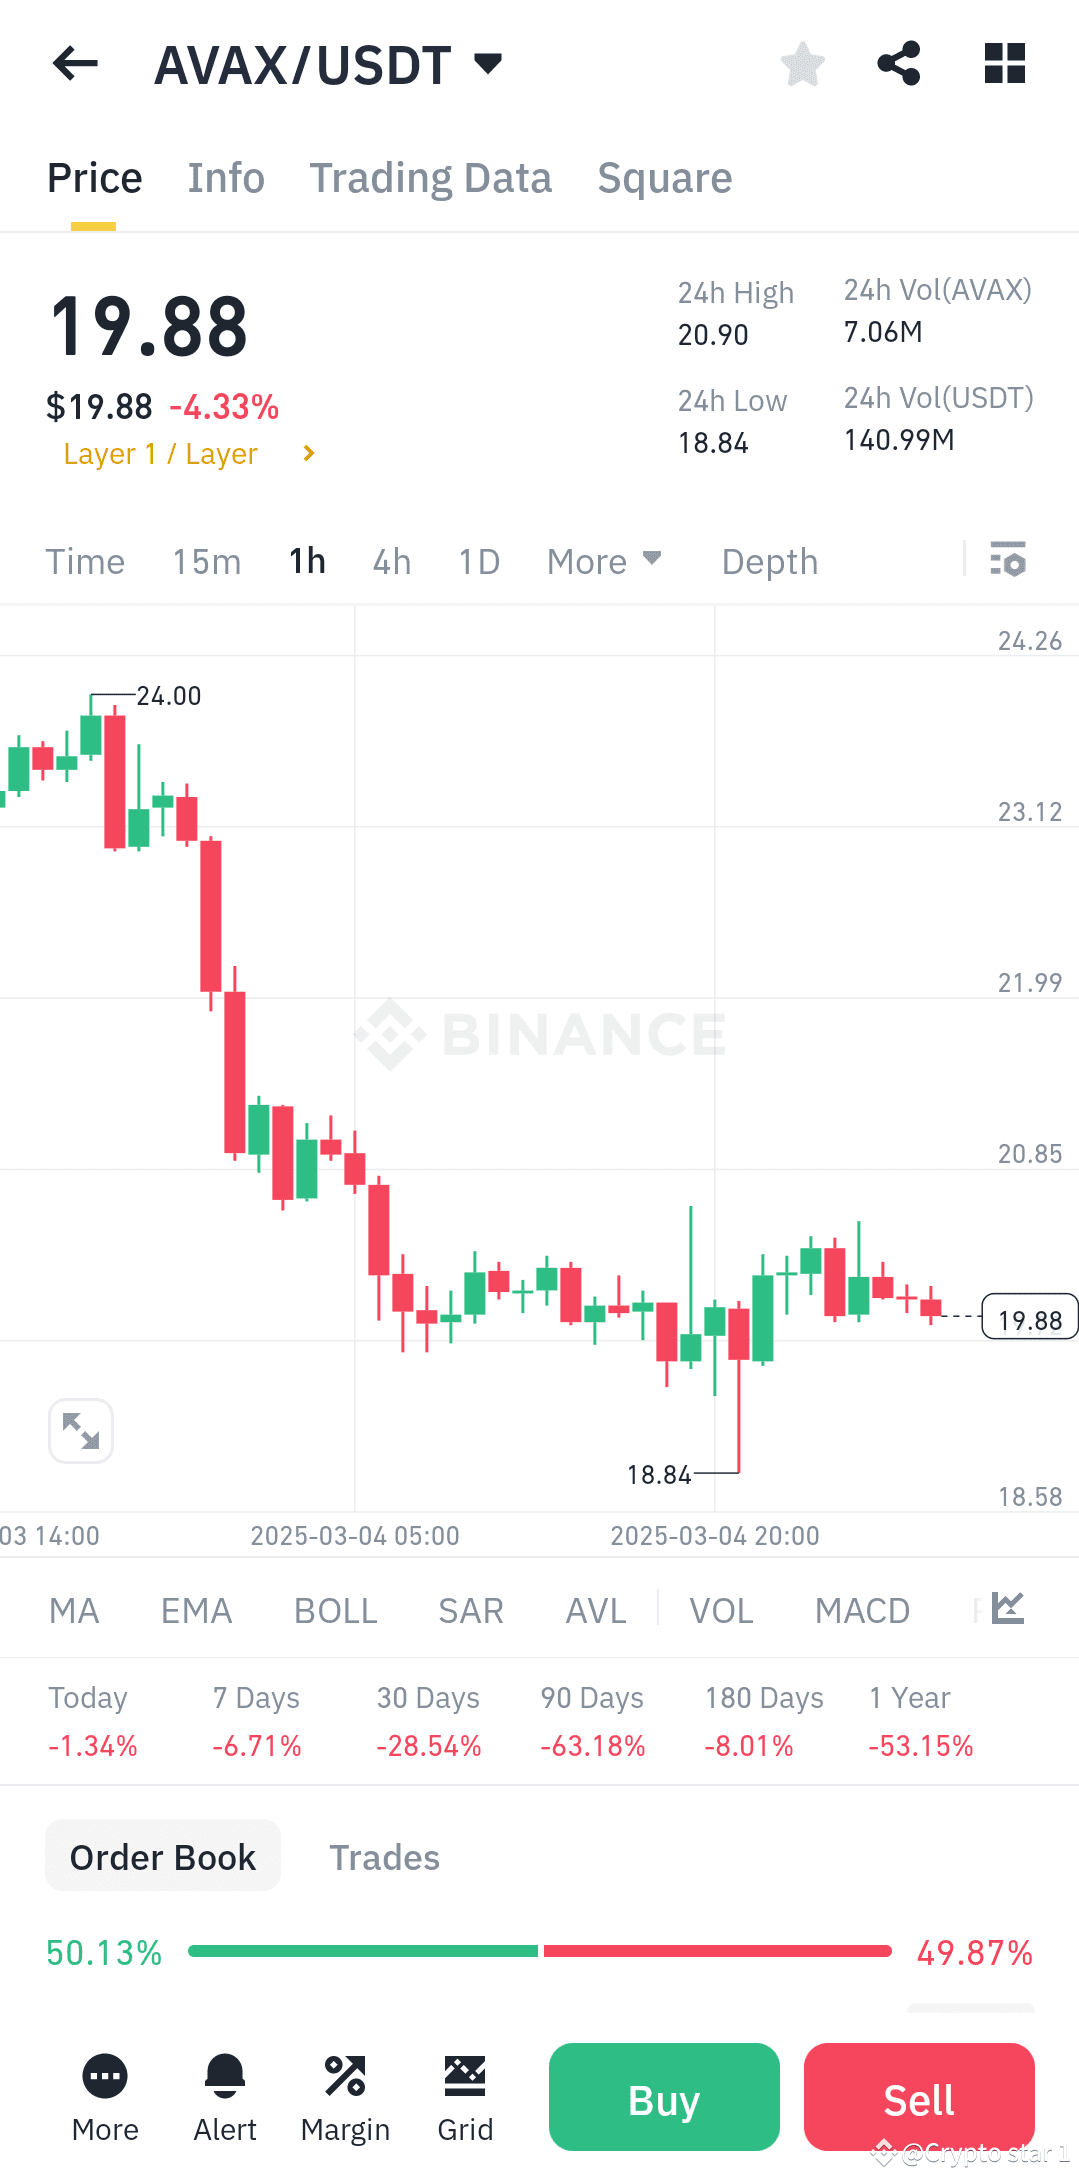
Task: Tap the favorite star for AVAX/USDT
Action: tap(801, 63)
